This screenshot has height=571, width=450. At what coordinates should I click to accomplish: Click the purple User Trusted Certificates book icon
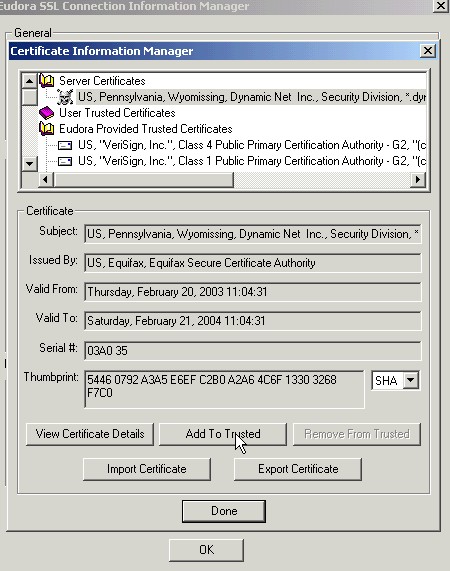47,113
